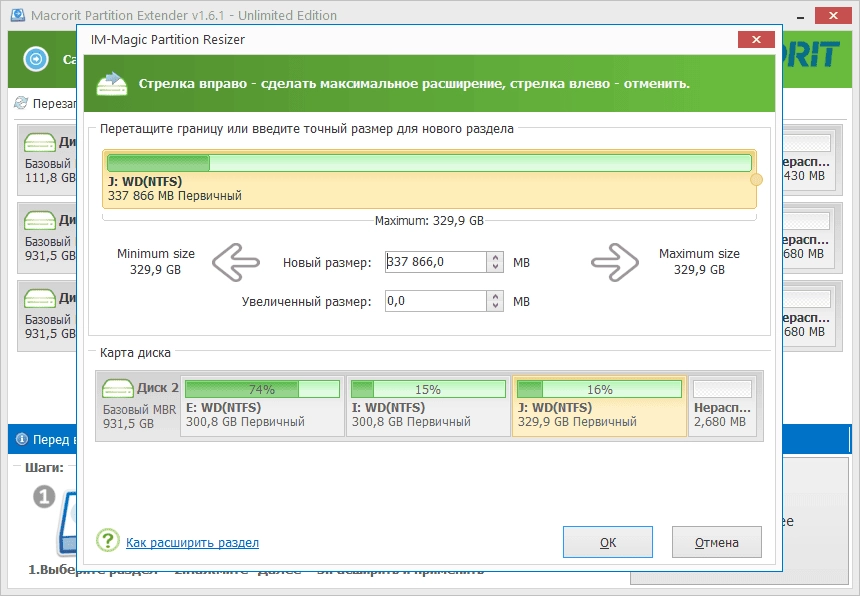The image size is (860, 596).
Task: Increase the enlarged size with up stepper
Action: coord(495,296)
